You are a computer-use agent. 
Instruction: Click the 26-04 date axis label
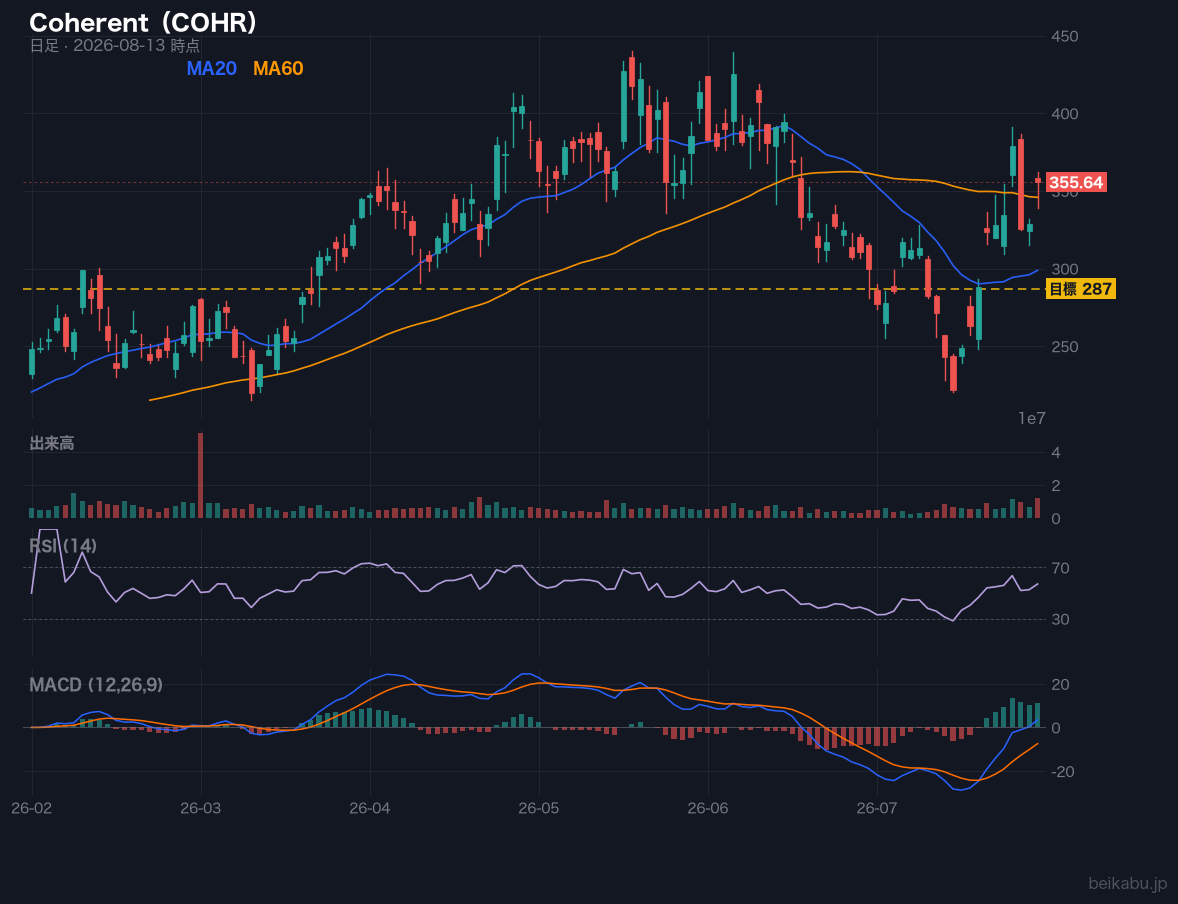(370, 809)
